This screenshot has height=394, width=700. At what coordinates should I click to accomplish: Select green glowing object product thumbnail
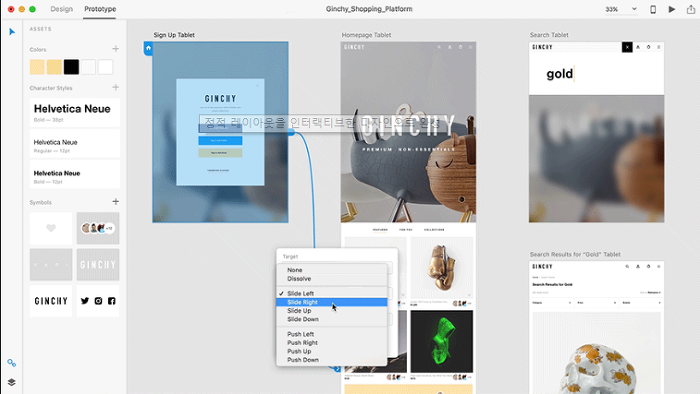pyautogui.click(x=442, y=342)
